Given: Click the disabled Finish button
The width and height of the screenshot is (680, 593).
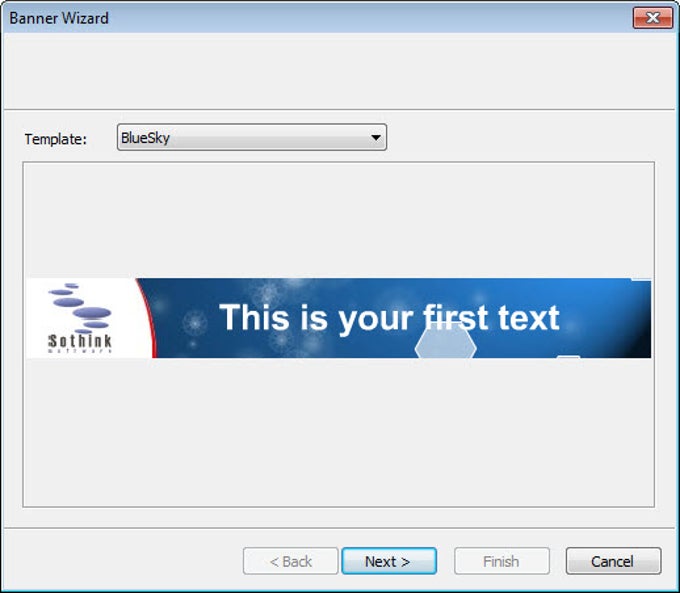Looking at the screenshot, I should [502, 561].
